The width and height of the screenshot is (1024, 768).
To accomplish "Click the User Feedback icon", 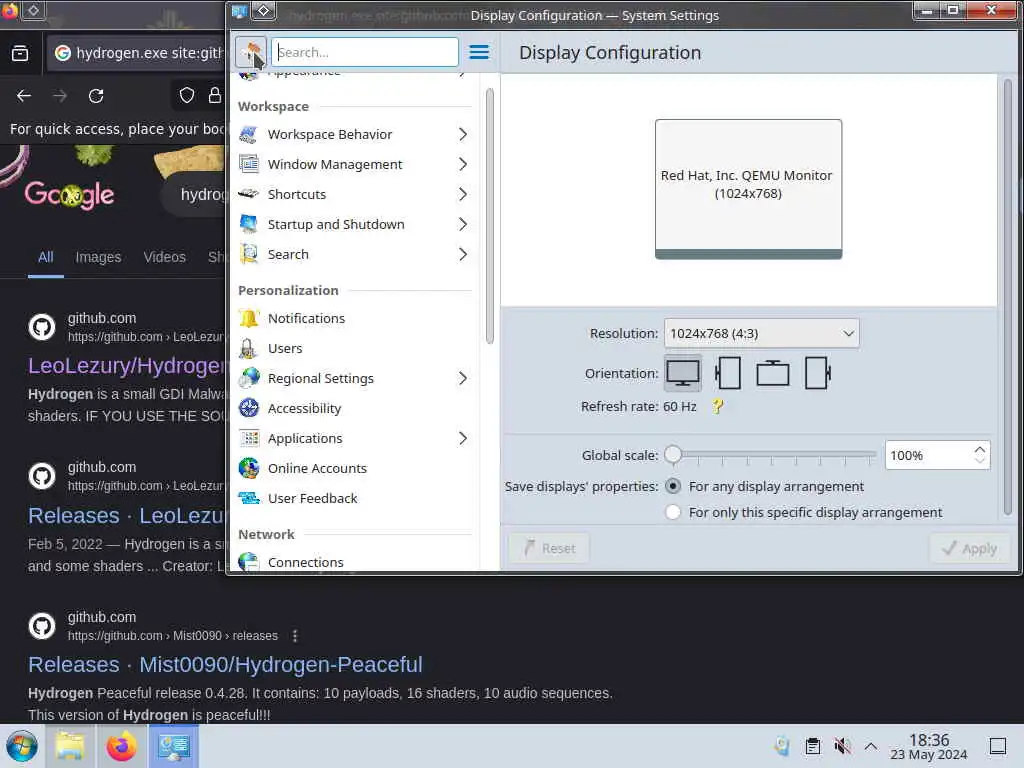I will (x=249, y=498).
